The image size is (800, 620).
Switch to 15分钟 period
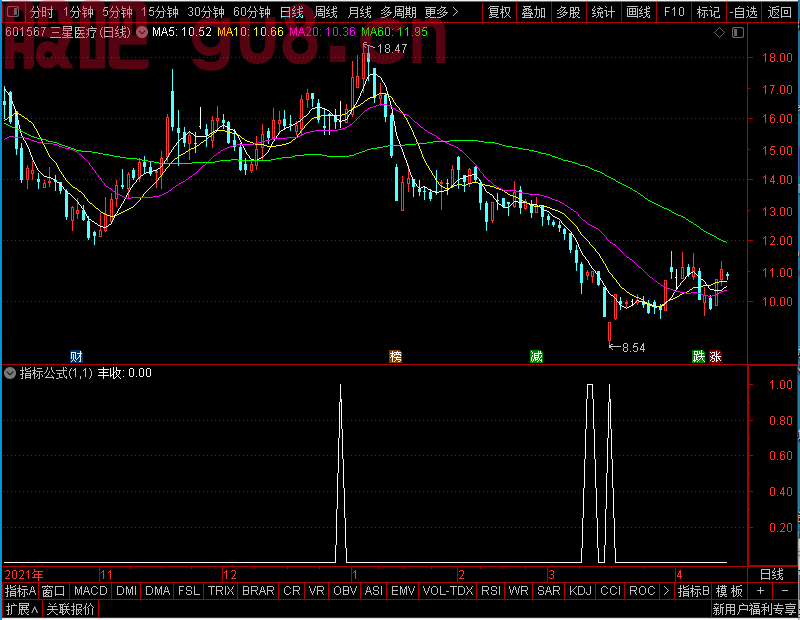coord(160,12)
